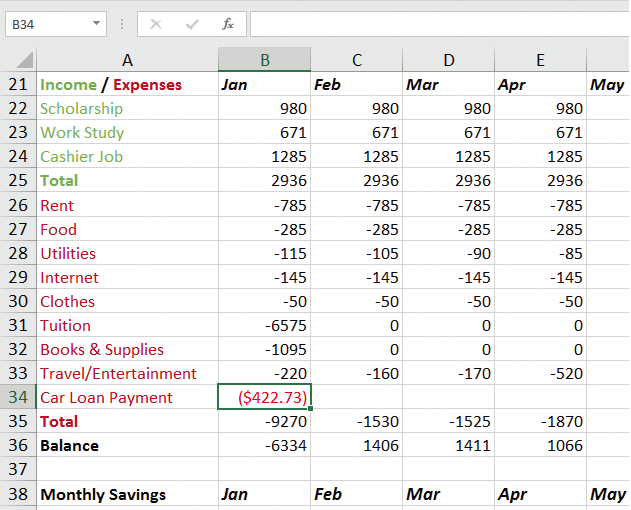Click the Rent label cell

pos(128,205)
